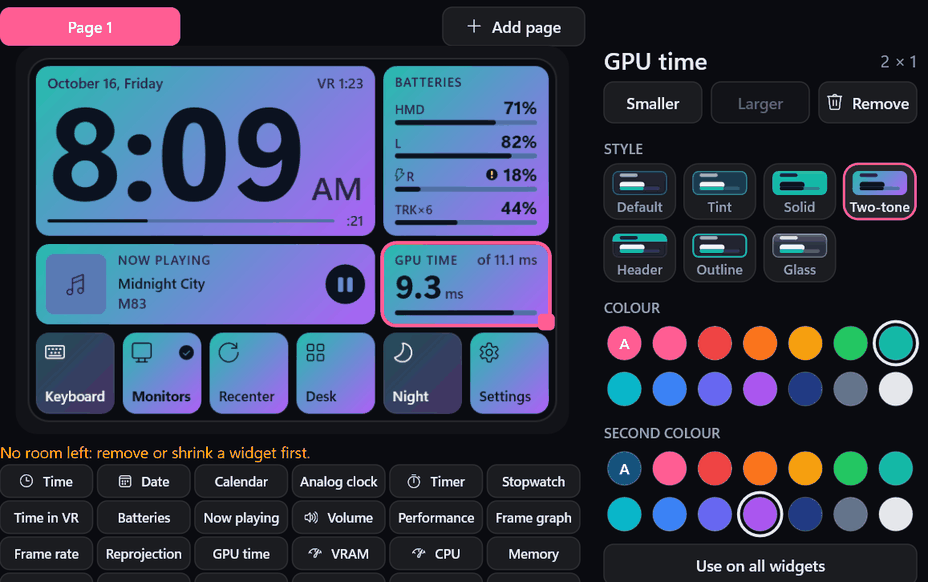The width and height of the screenshot is (928, 582).
Task: Pick the purple swatch under Second Colour
Action: pyautogui.click(x=760, y=514)
